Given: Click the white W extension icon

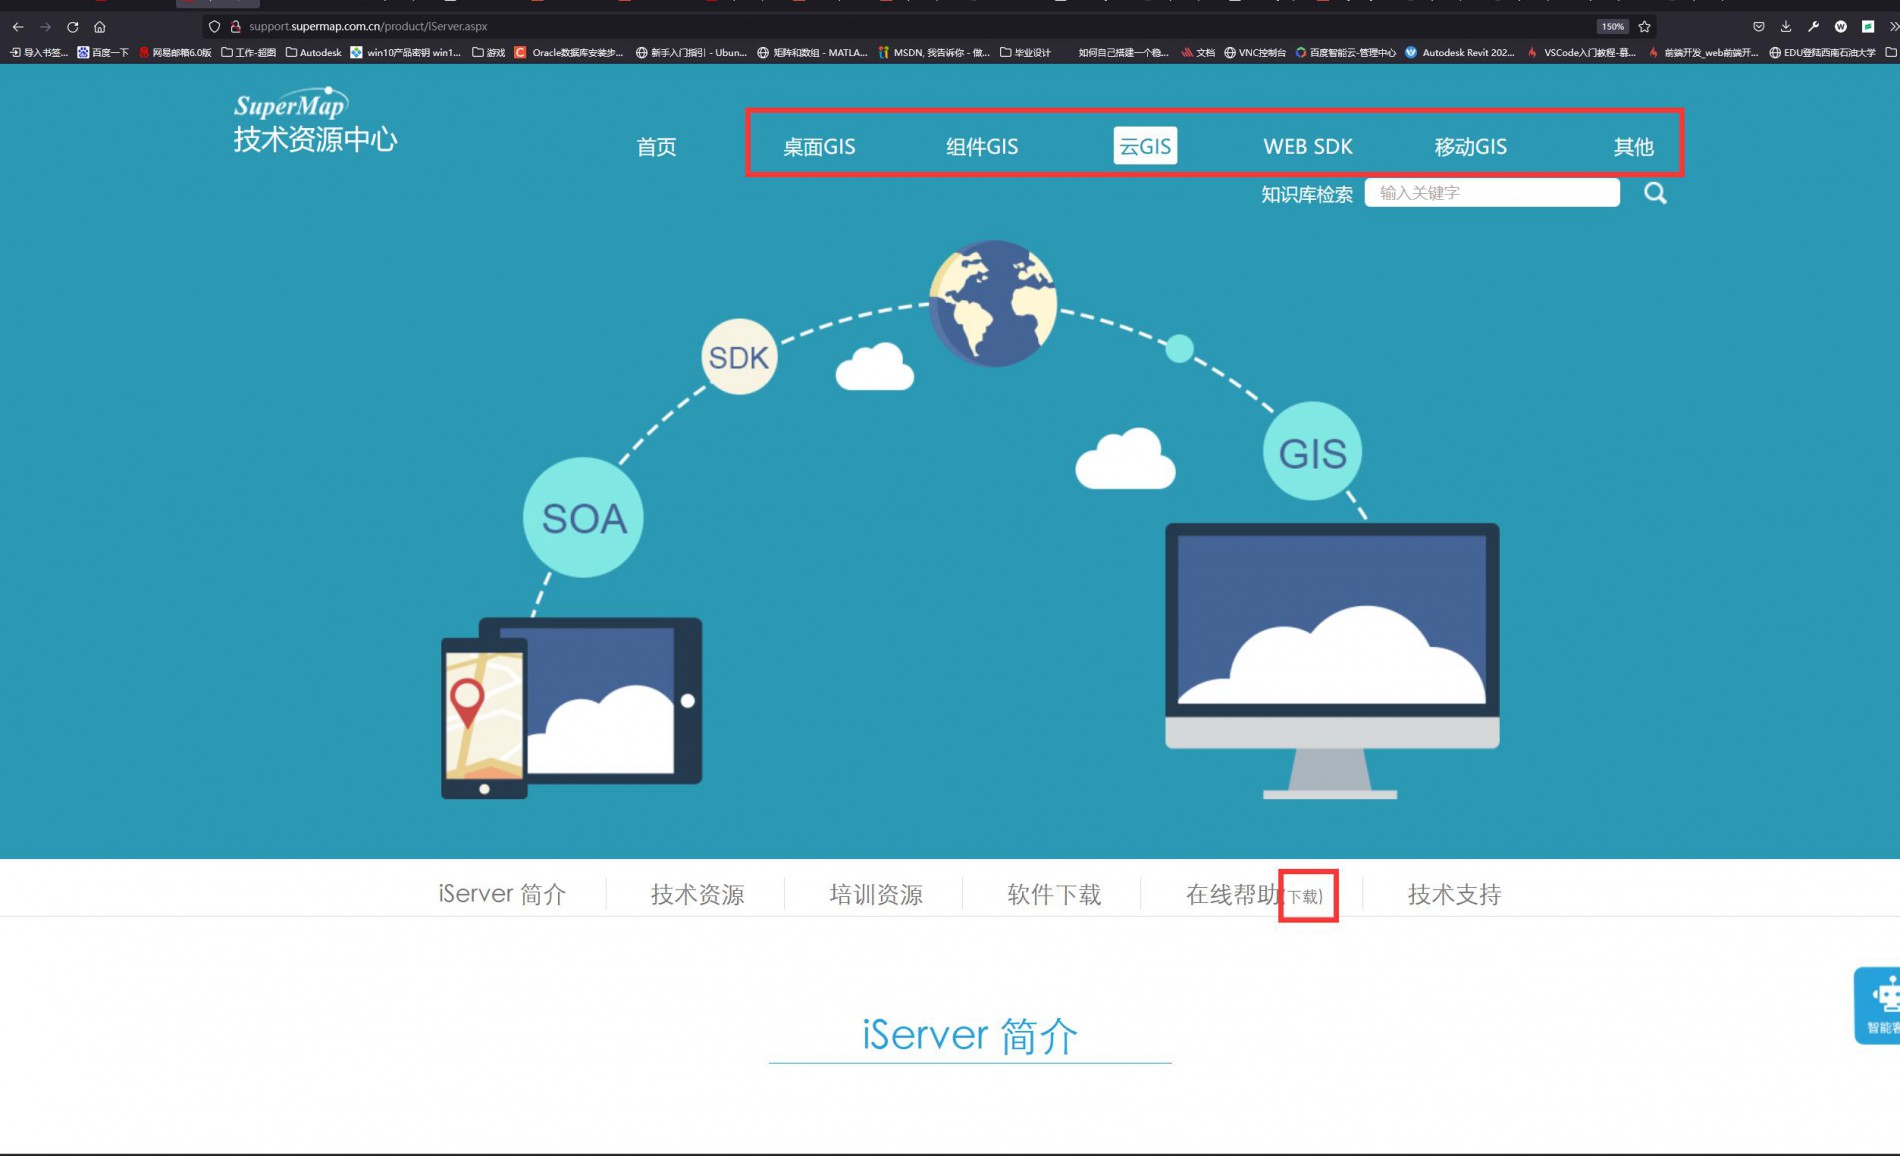Looking at the screenshot, I should click(x=1840, y=27).
